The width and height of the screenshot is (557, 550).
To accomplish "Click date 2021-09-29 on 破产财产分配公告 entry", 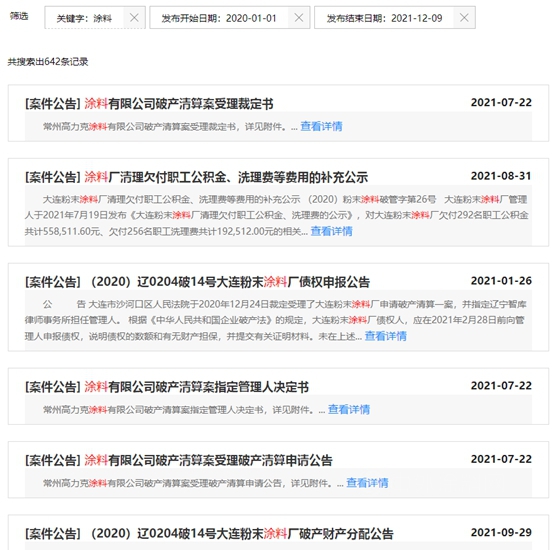I will [501, 533].
